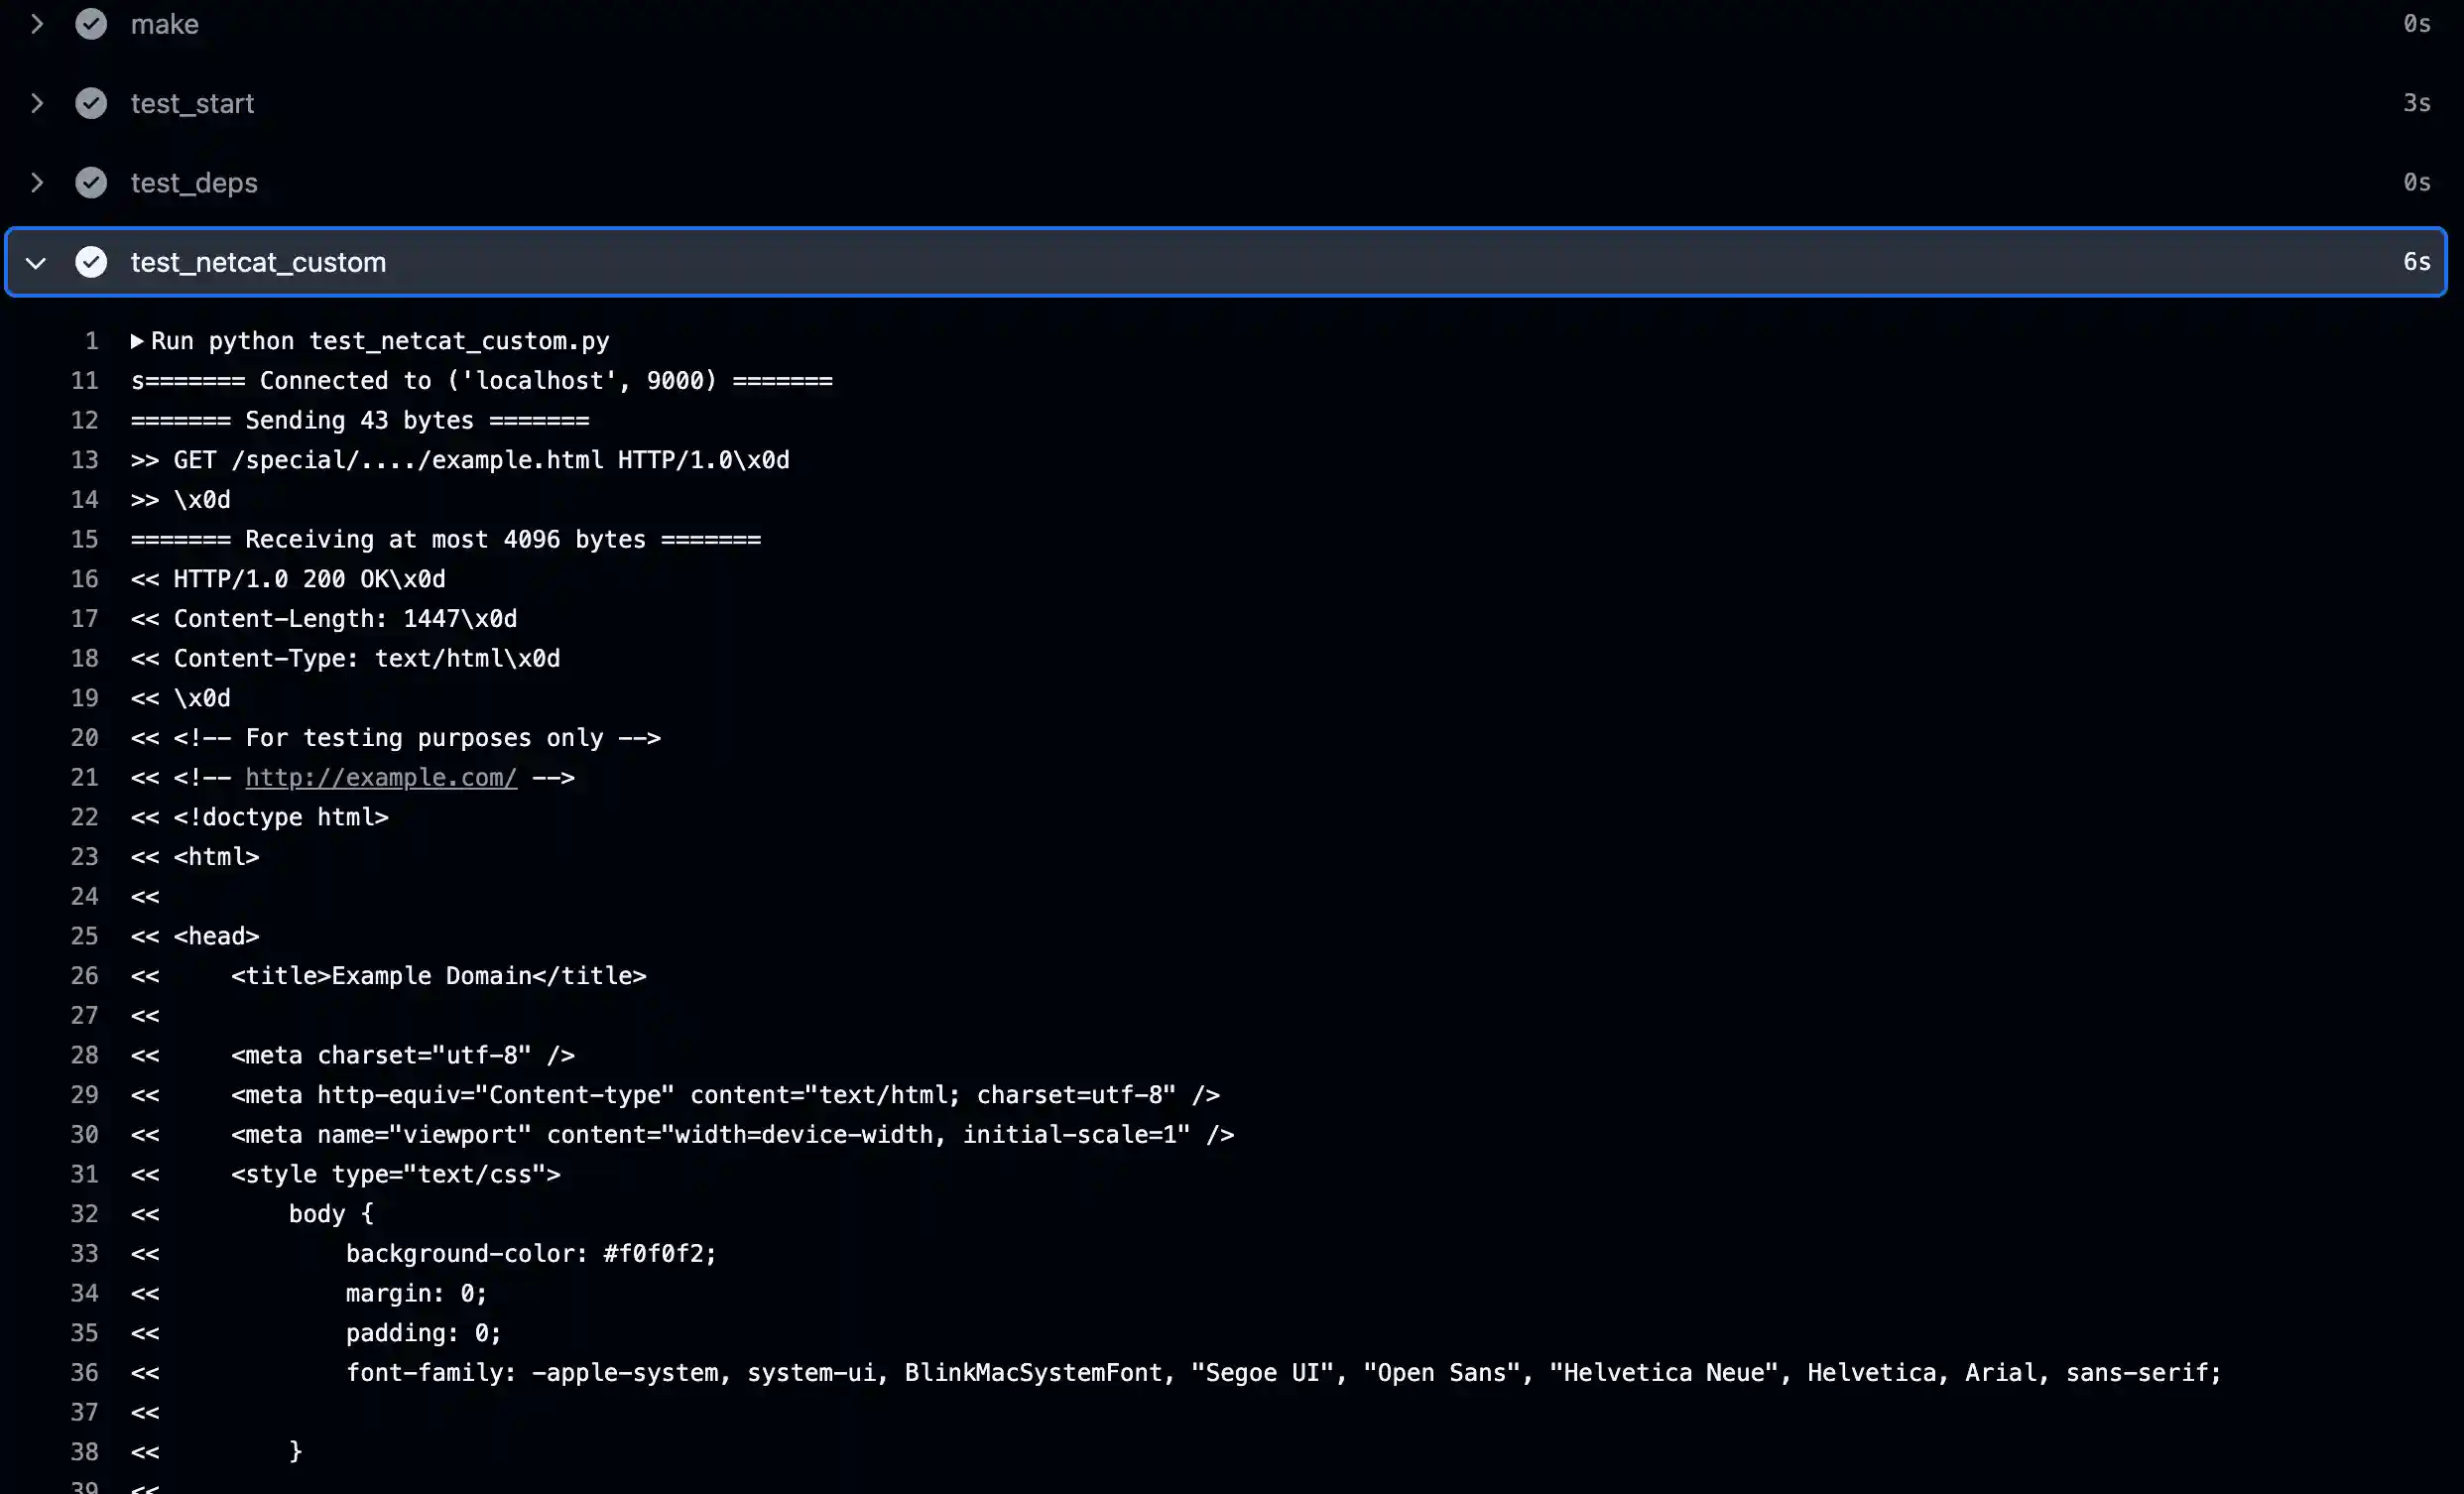Click the make step success checkmark icon
Screen dimensions: 2464x1494
(x=91, y=24)
